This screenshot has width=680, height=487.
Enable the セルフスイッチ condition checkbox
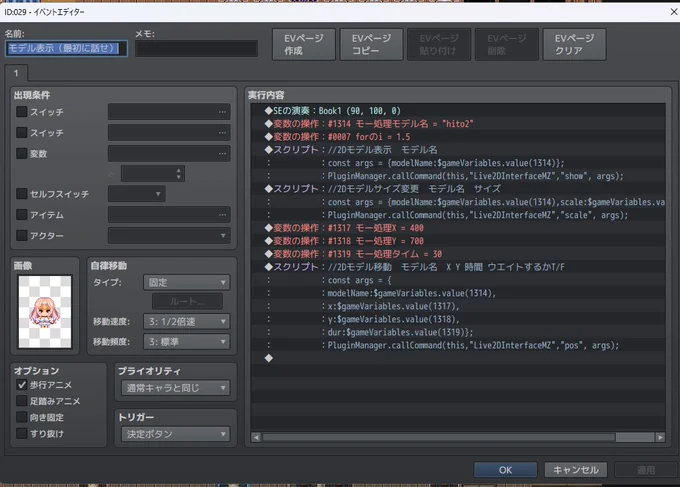pos(21,193)
